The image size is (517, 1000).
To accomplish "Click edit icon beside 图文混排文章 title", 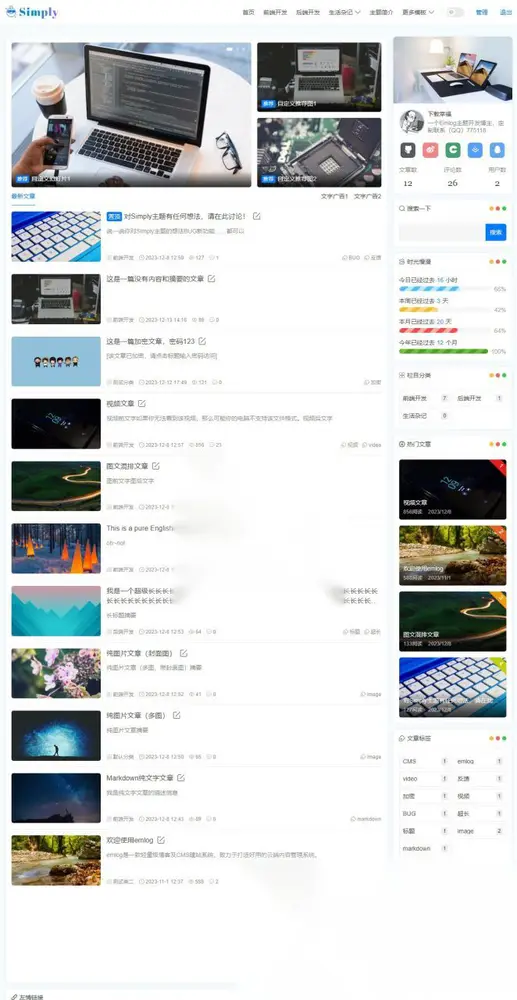I will (156, 466).
